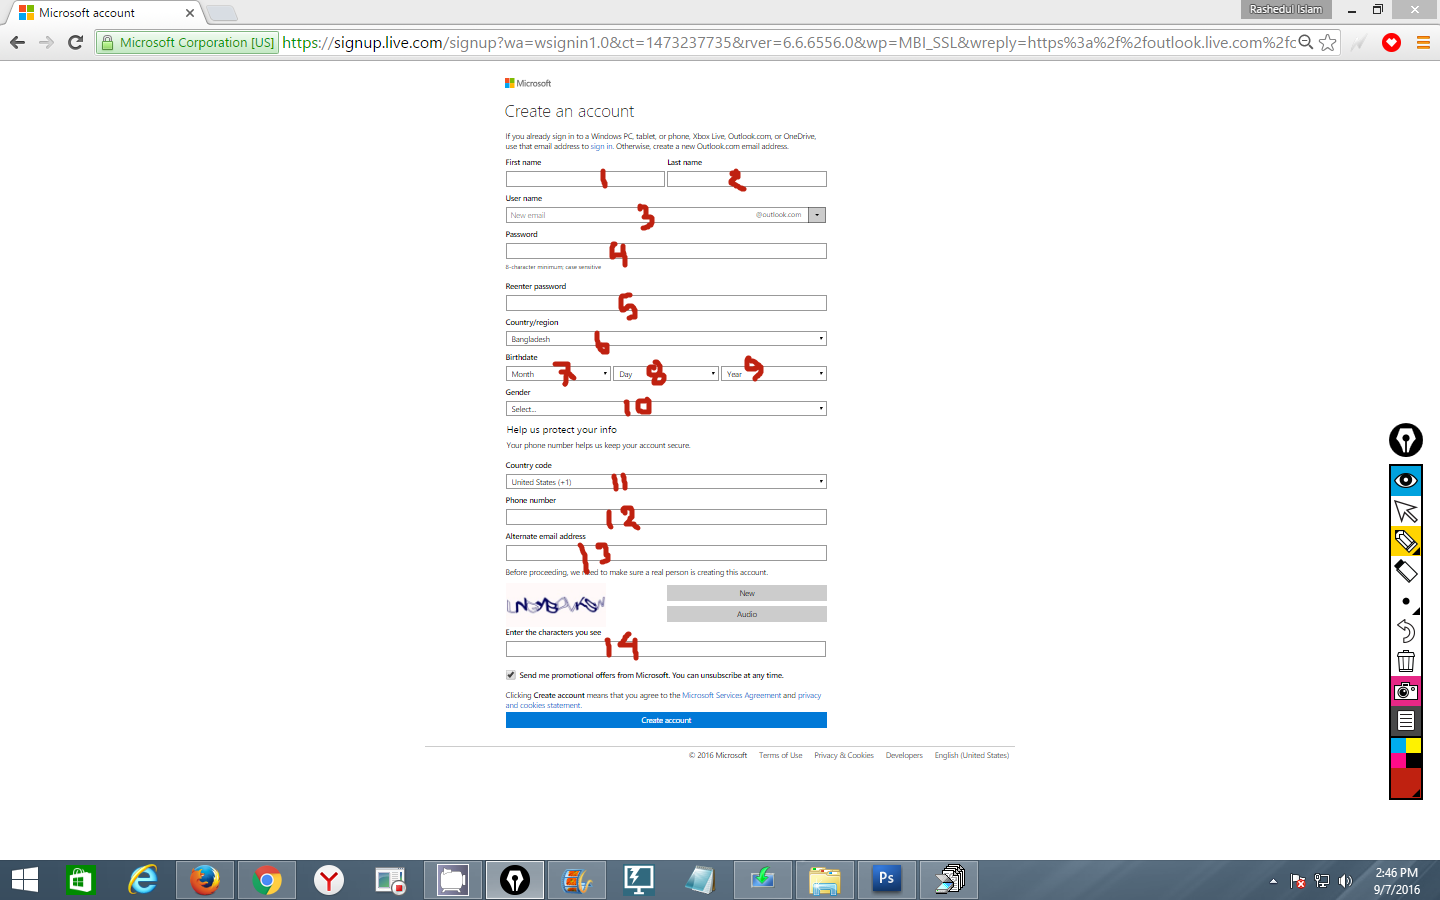
Task: Open the Country/region dropdown showing Bangladesh
Action: point(666,339)
